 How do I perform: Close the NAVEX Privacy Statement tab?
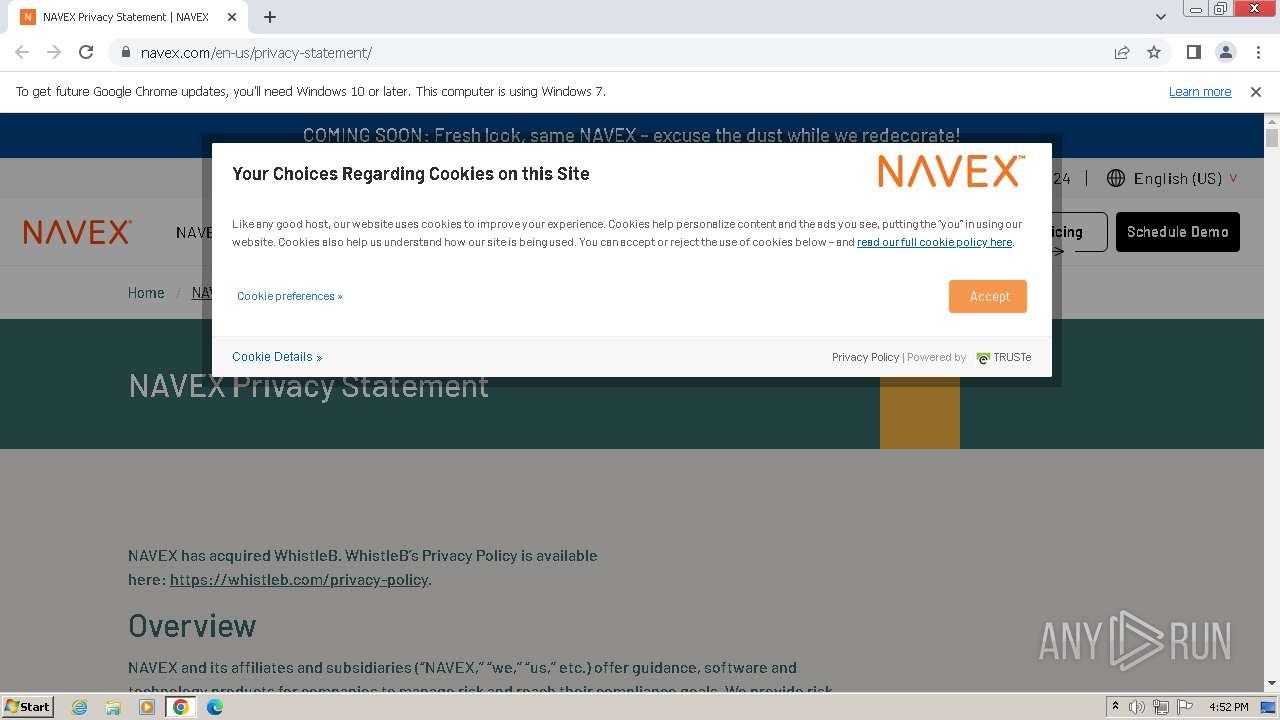tap(232, 17)
